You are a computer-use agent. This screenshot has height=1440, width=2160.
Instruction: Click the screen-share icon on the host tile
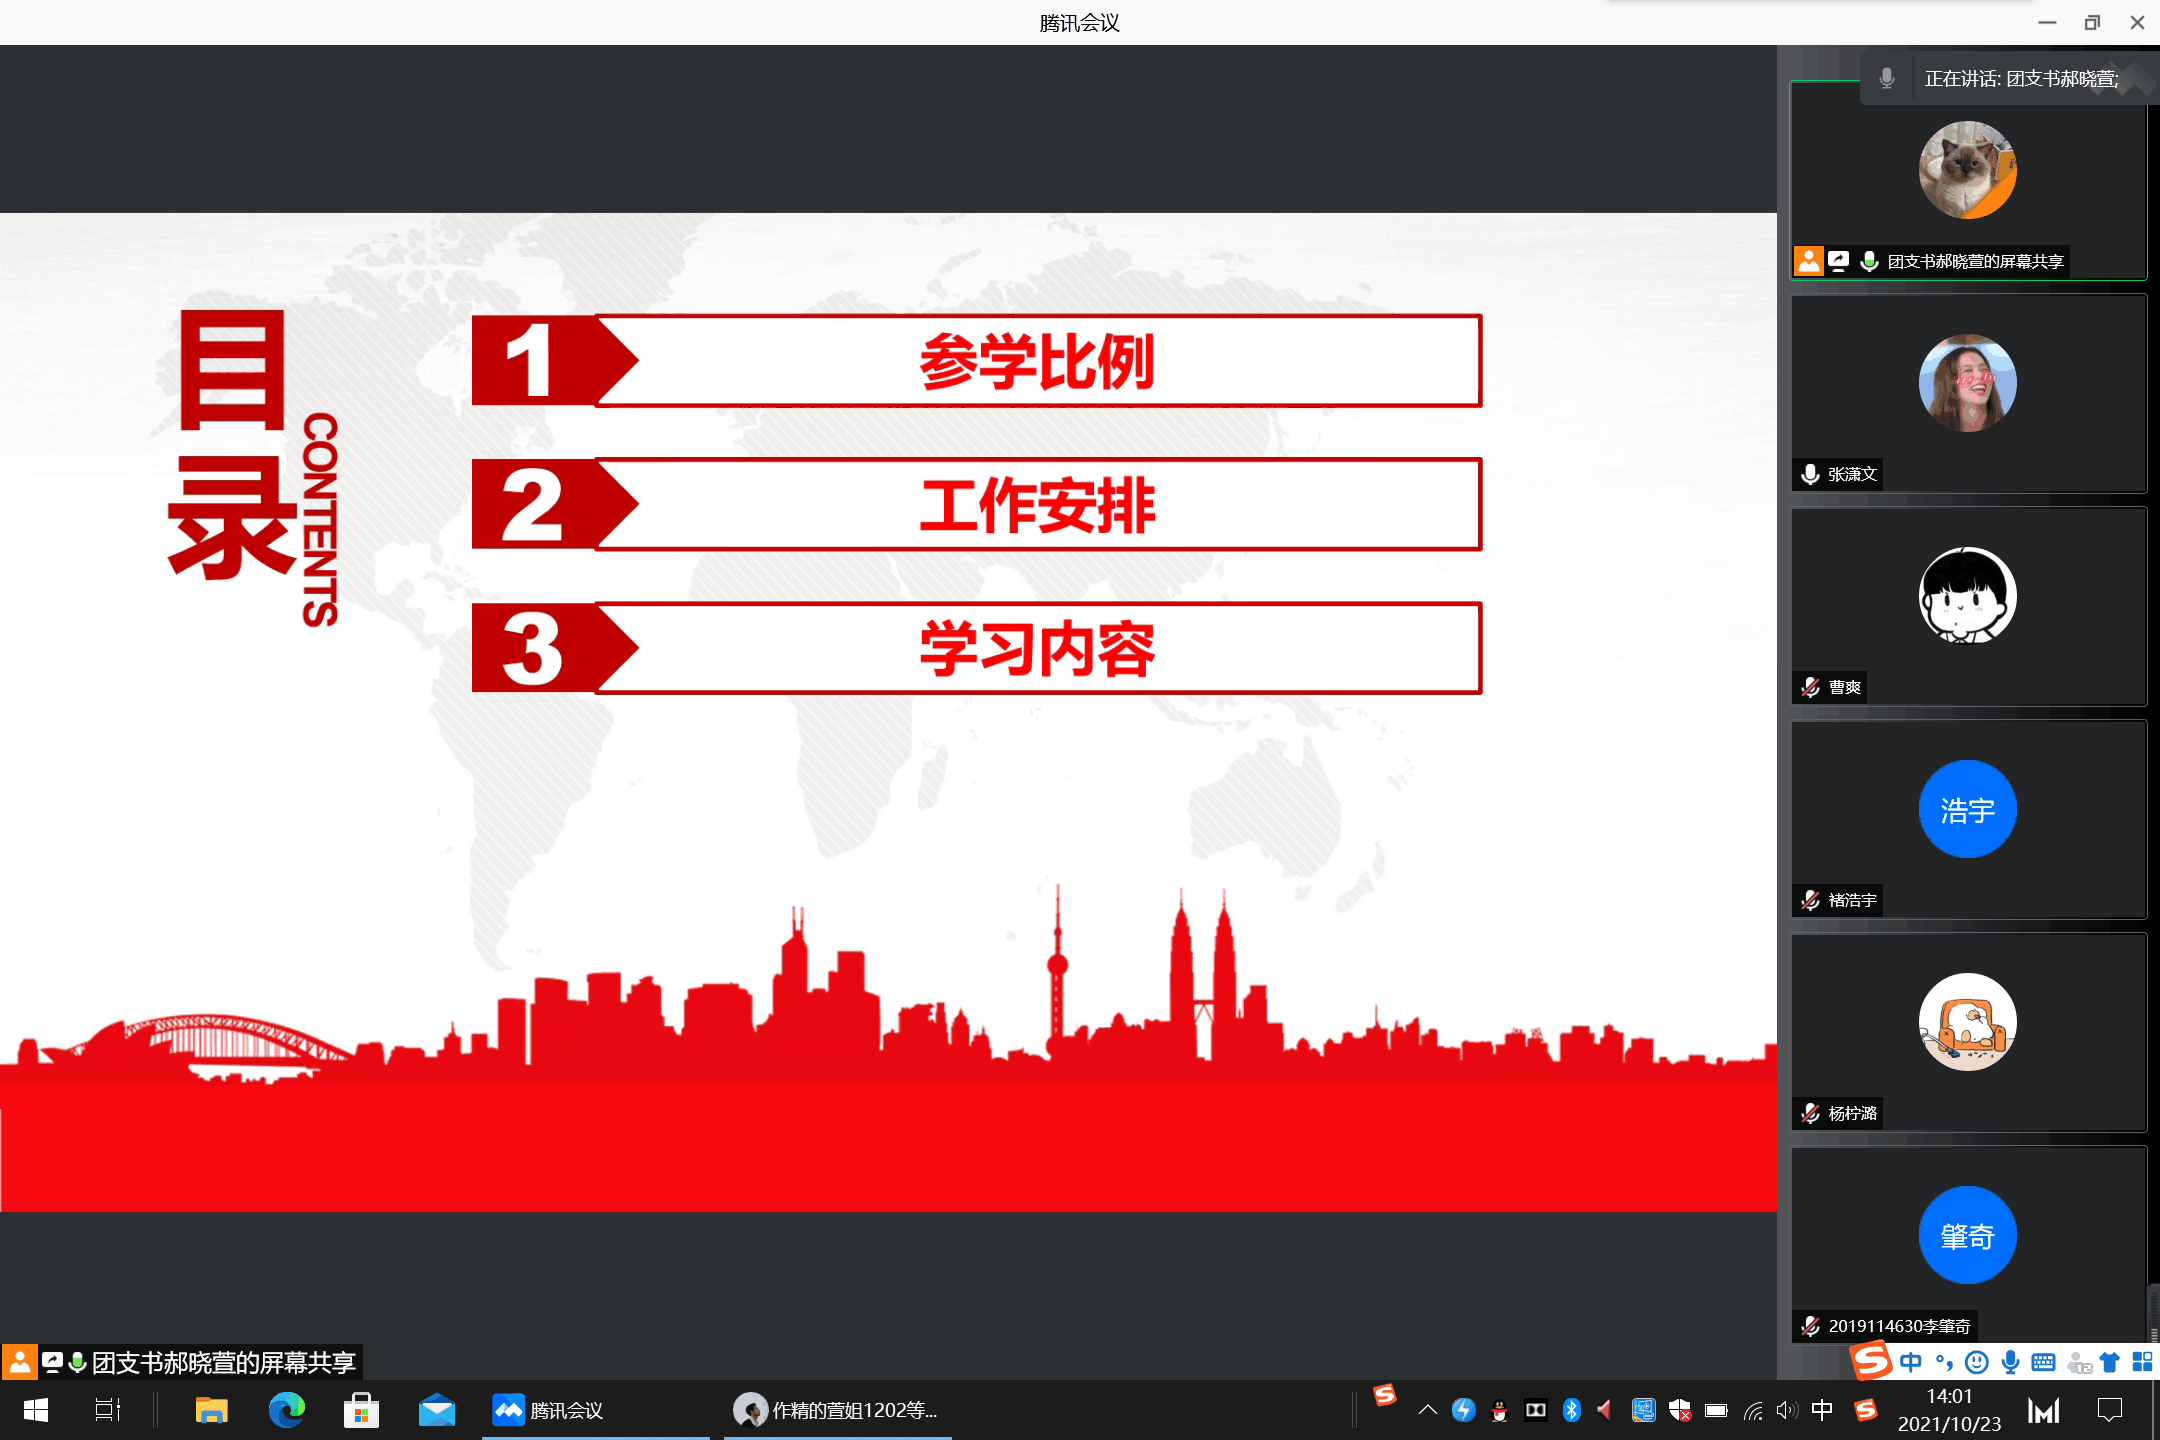(x=1838, y=261)
